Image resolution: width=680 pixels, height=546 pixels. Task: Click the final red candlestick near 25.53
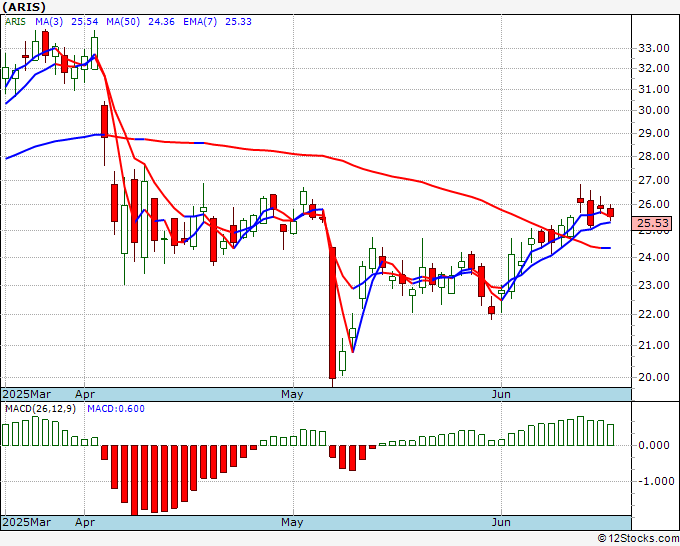click(x=611, y=213)
